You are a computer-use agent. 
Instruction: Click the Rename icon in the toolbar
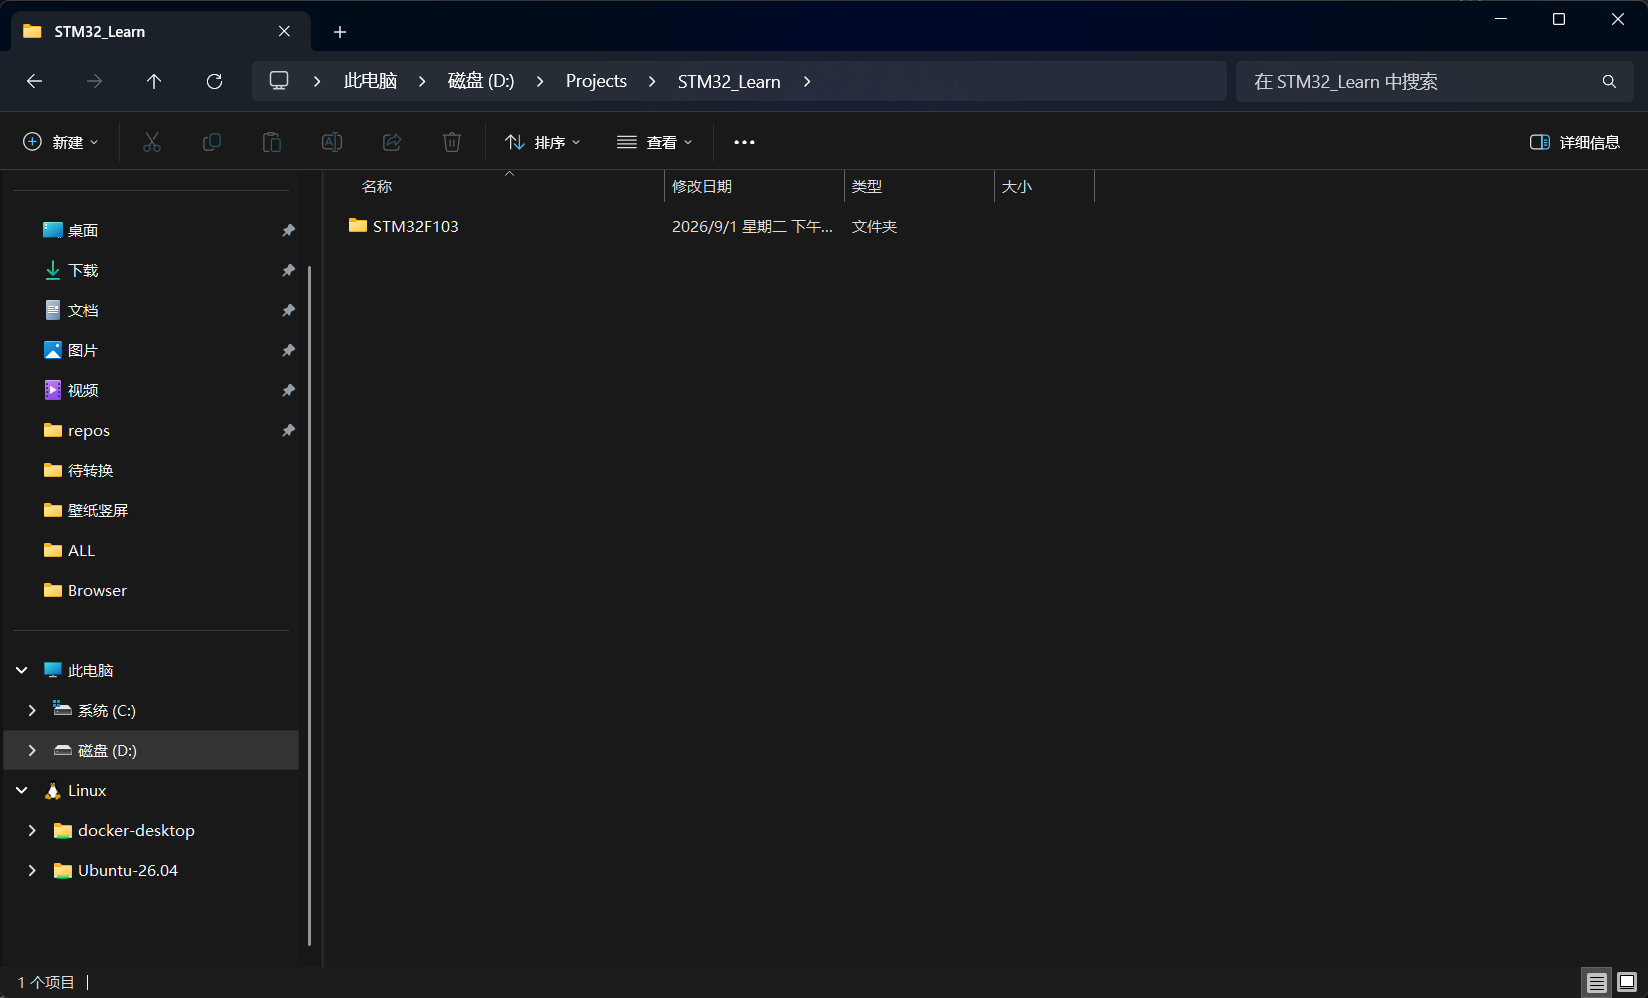click(x=332, y=142)
